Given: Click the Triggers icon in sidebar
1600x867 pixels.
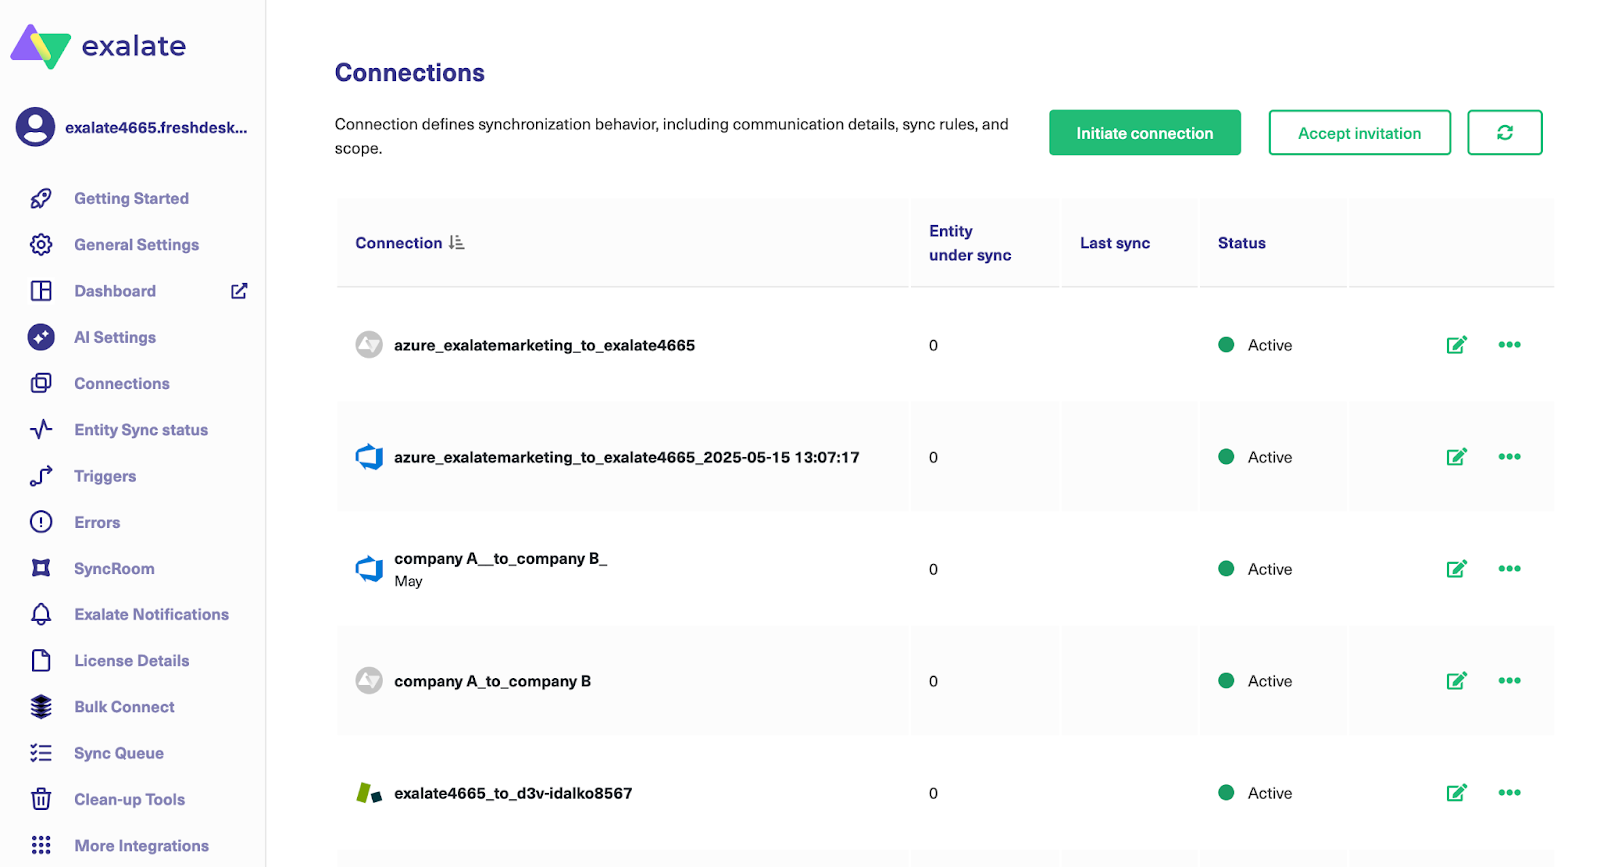Looking at the screenshot, I should (41, 476).
